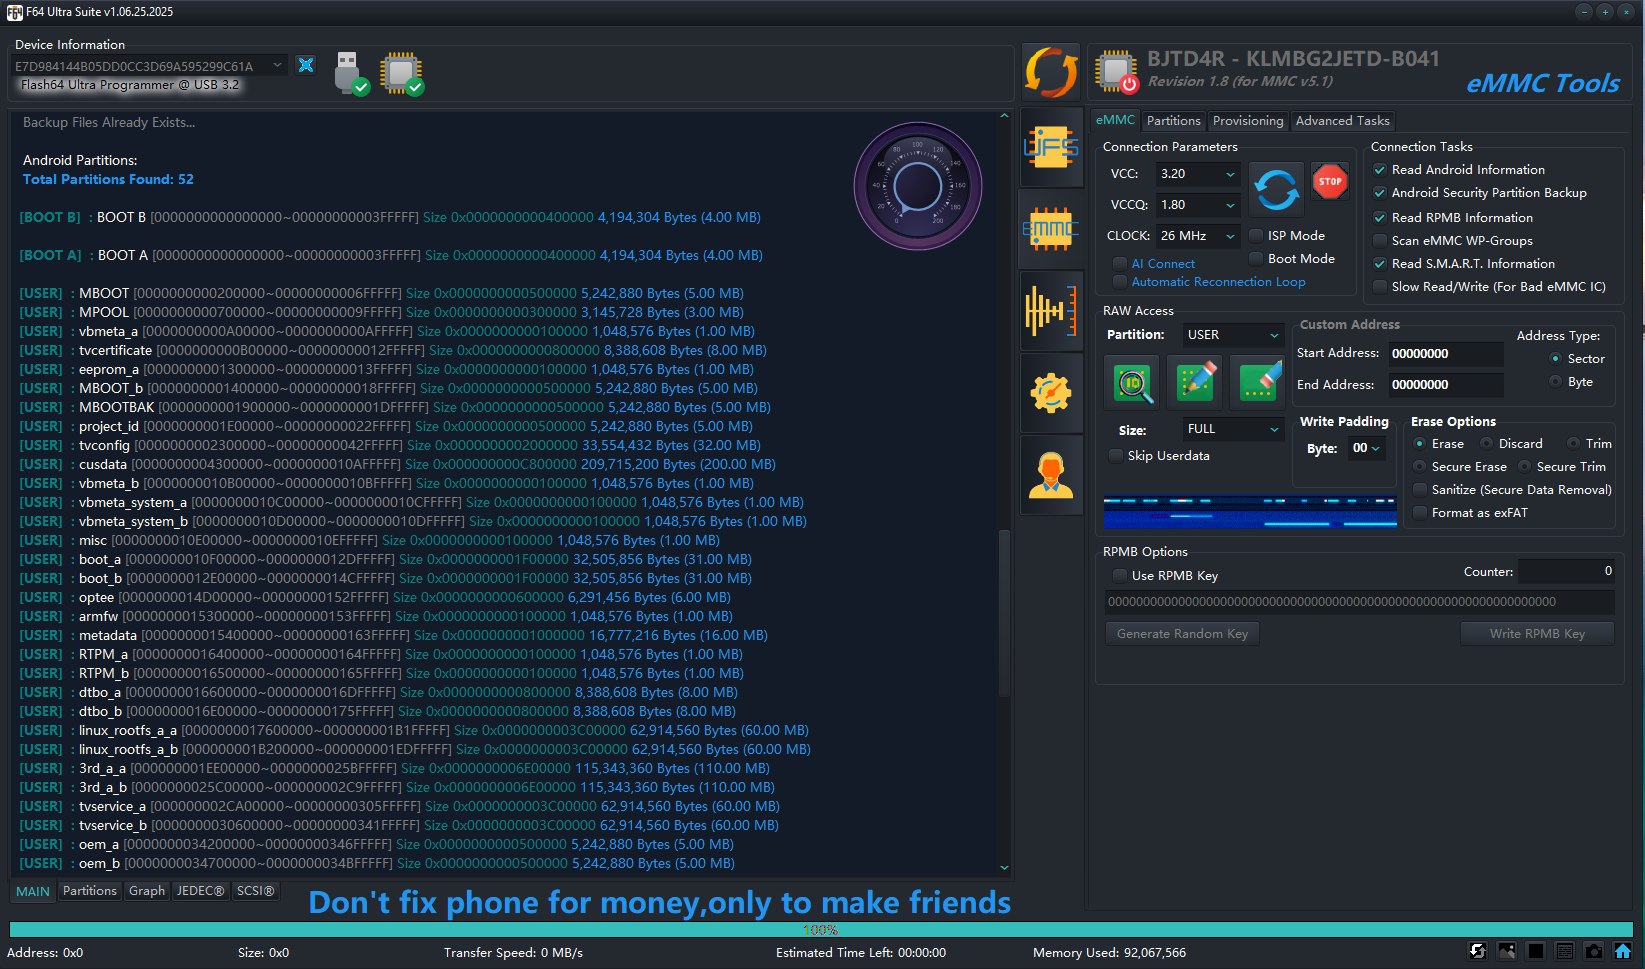Toggle Android Security Partition Backup checkbox
The width and height of the screenshot is (1645, 969).
coord(1380,193)
